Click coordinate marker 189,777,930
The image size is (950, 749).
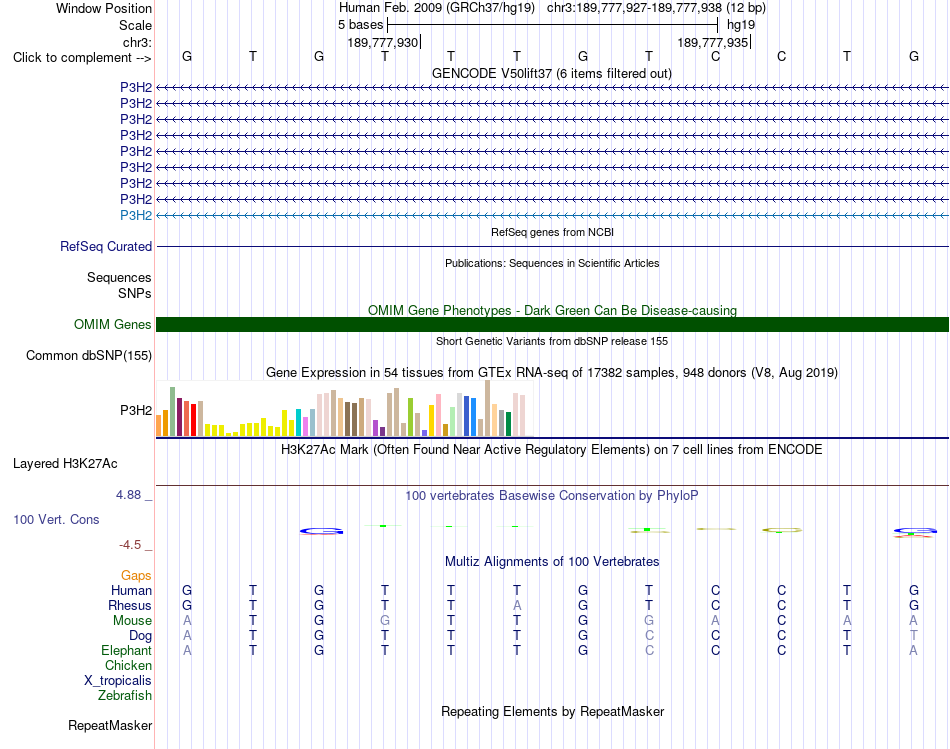click(x=383, y=42)
